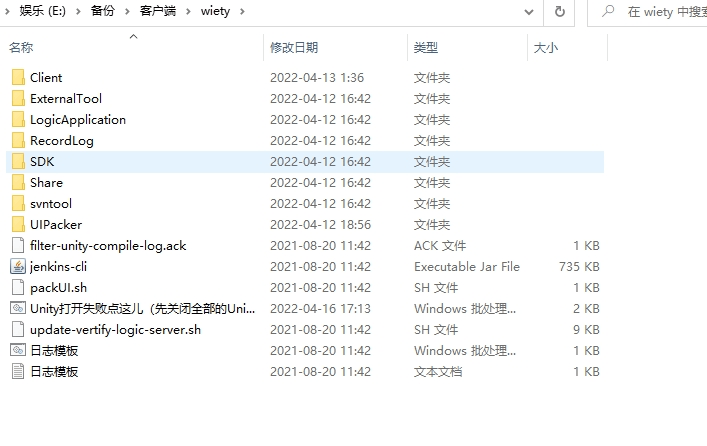
Task: Click the 2 KB size cell
Action: coord(586,308)
